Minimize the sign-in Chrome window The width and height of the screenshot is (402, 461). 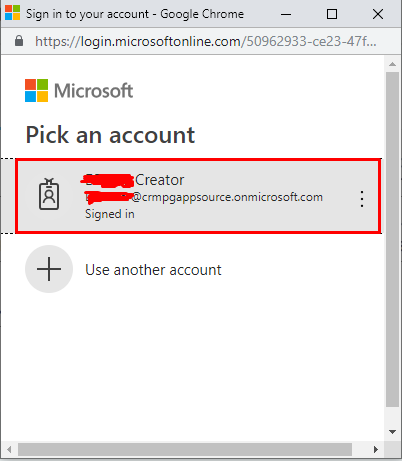tap(286, 14)
